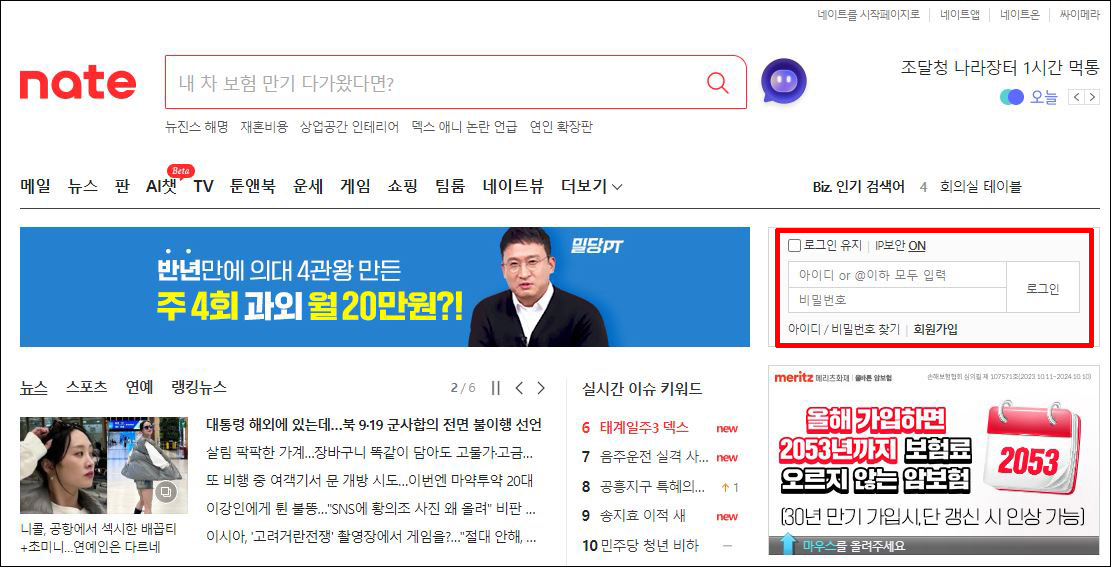Click the 로그인 button
The image size is (1111, 567).
tap(1043, 287)
